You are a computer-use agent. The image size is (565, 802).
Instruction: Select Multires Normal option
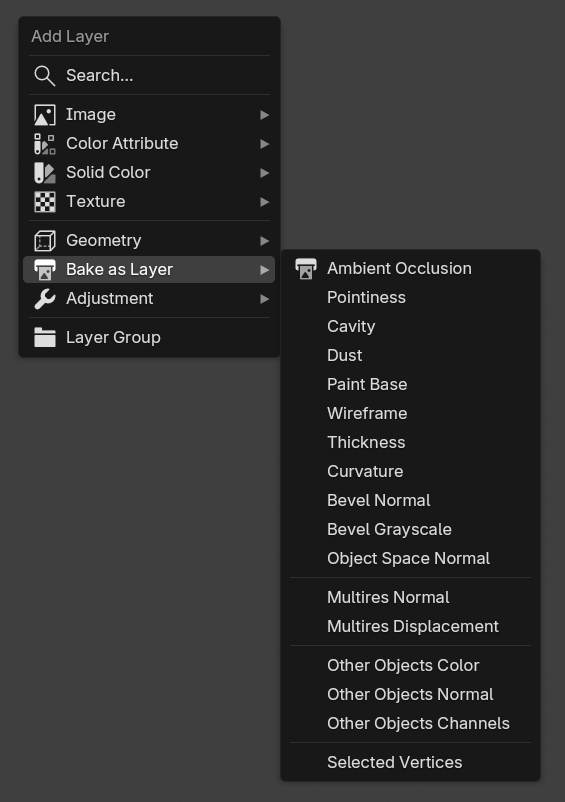point(411,597)
